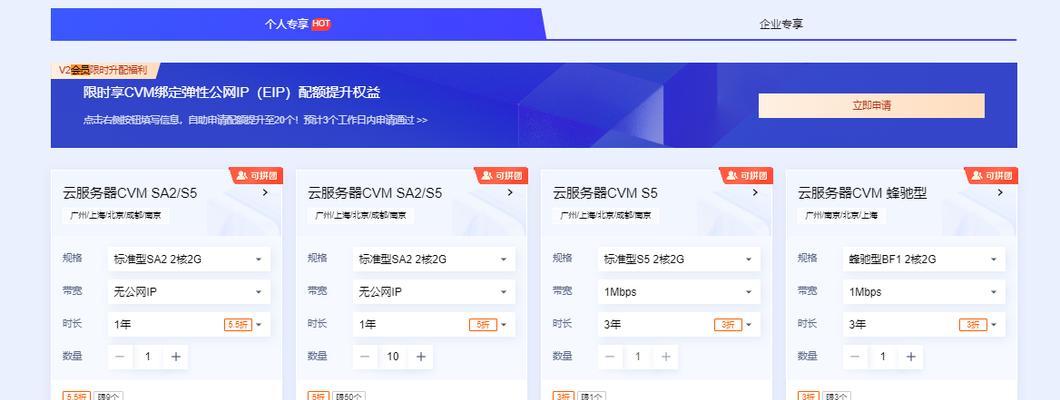
Task: Open 1Mbps bandwidth dropdown on 蜂驰型 card
Action: click(924, 292)
